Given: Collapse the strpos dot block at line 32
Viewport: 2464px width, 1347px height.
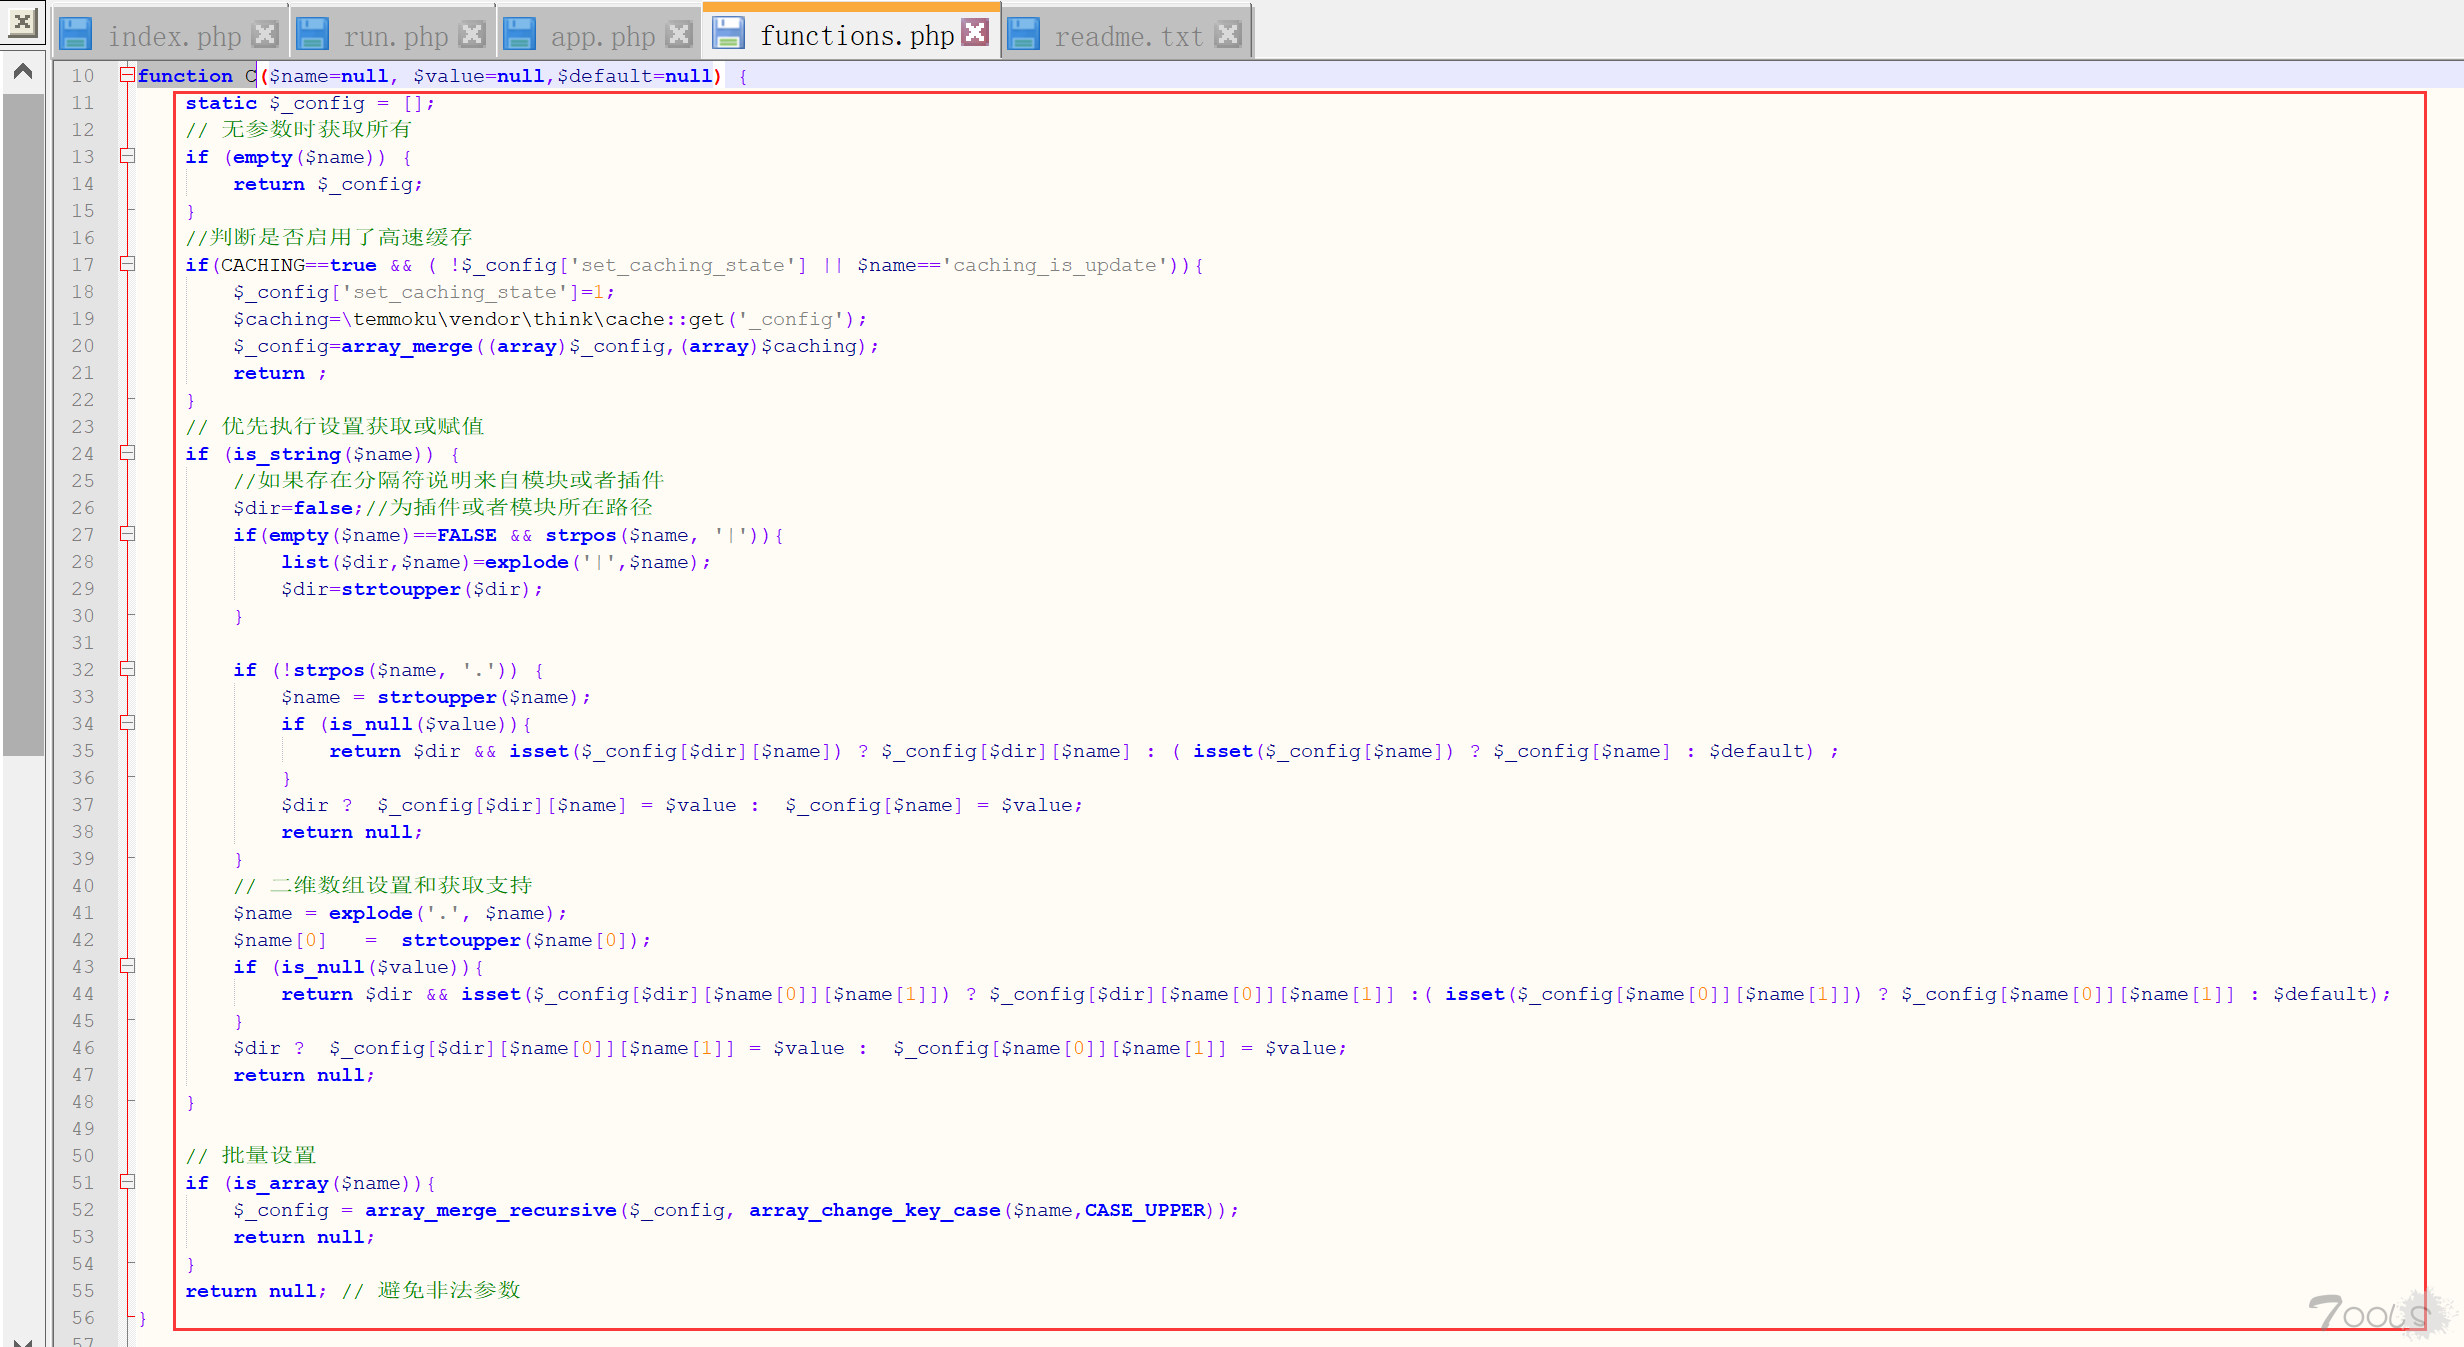Looking at the screenshot, I should (x=127, y=669).
